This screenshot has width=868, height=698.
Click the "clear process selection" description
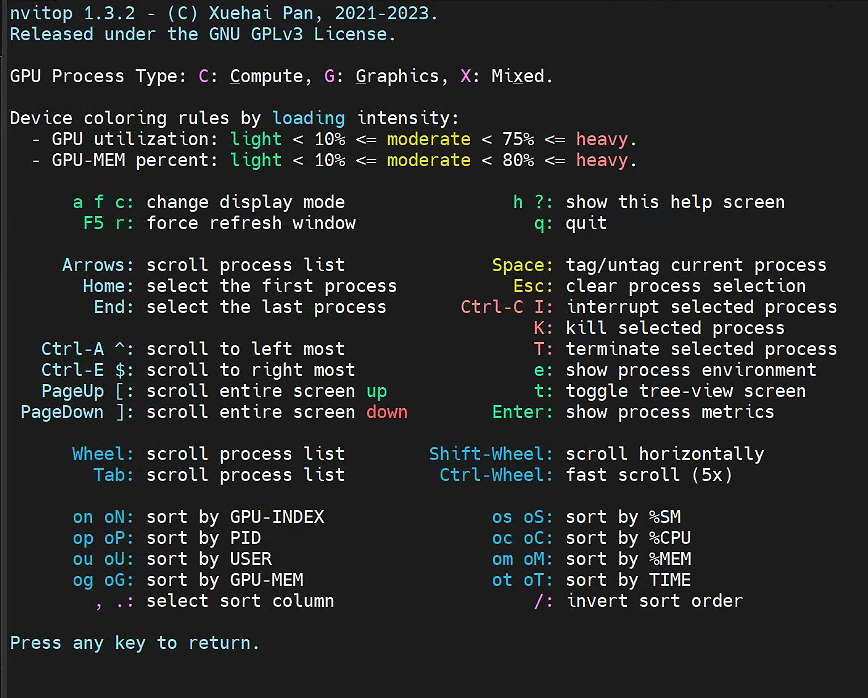685,286
